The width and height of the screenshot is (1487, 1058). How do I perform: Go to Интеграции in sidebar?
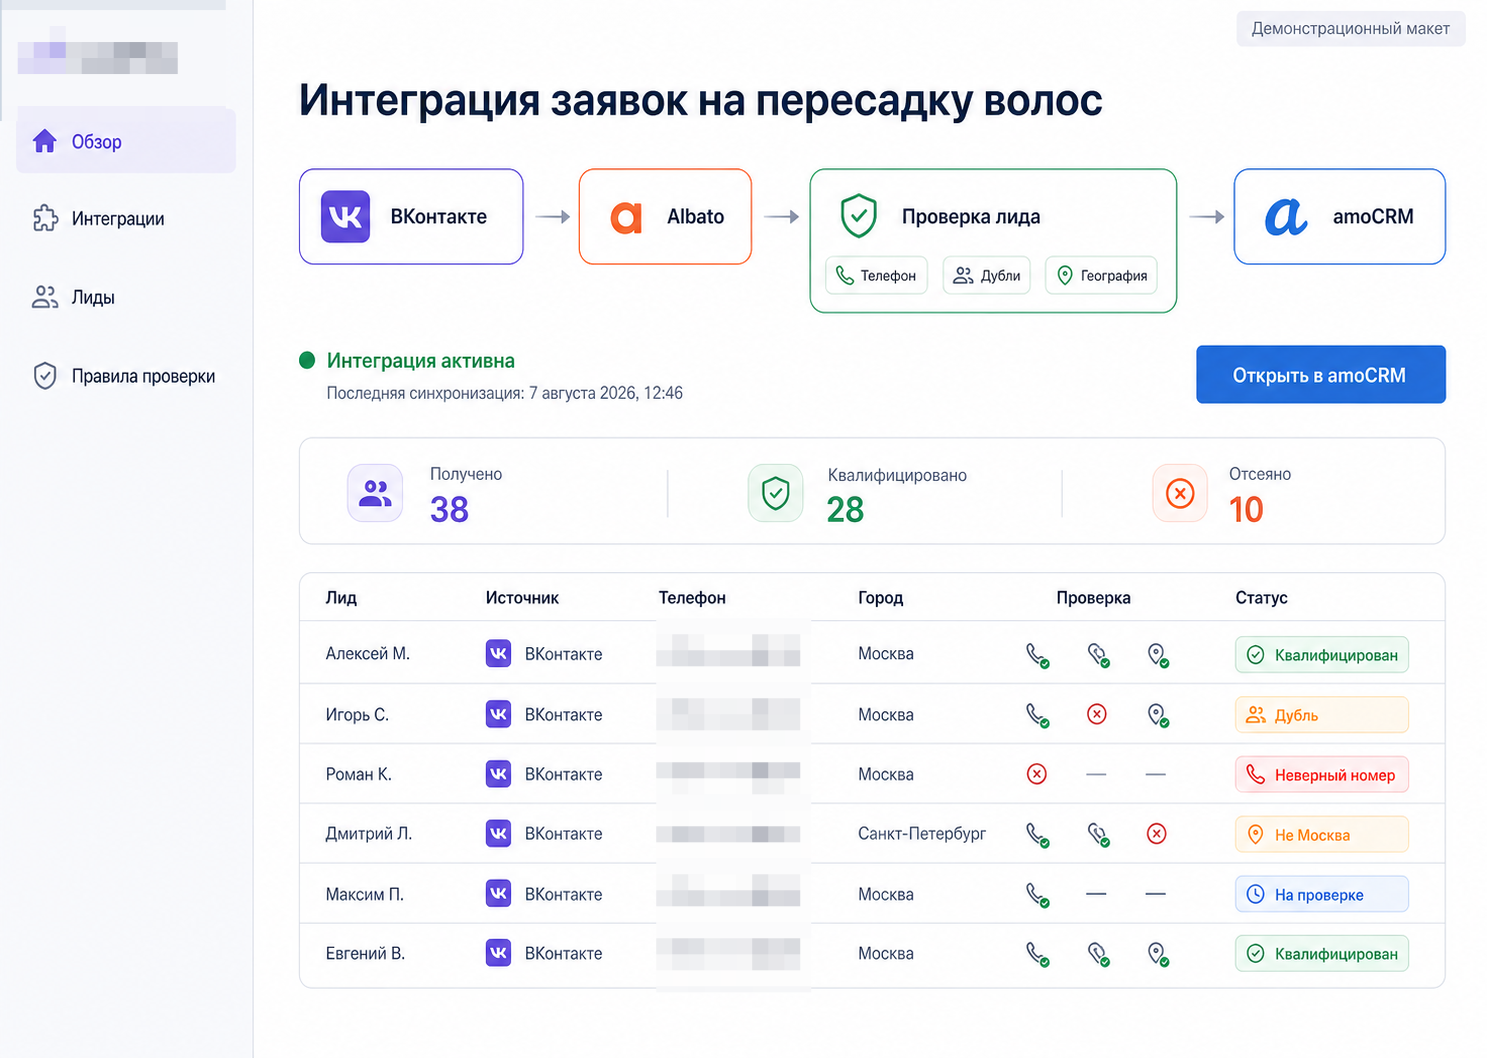(x=118, y=219)
